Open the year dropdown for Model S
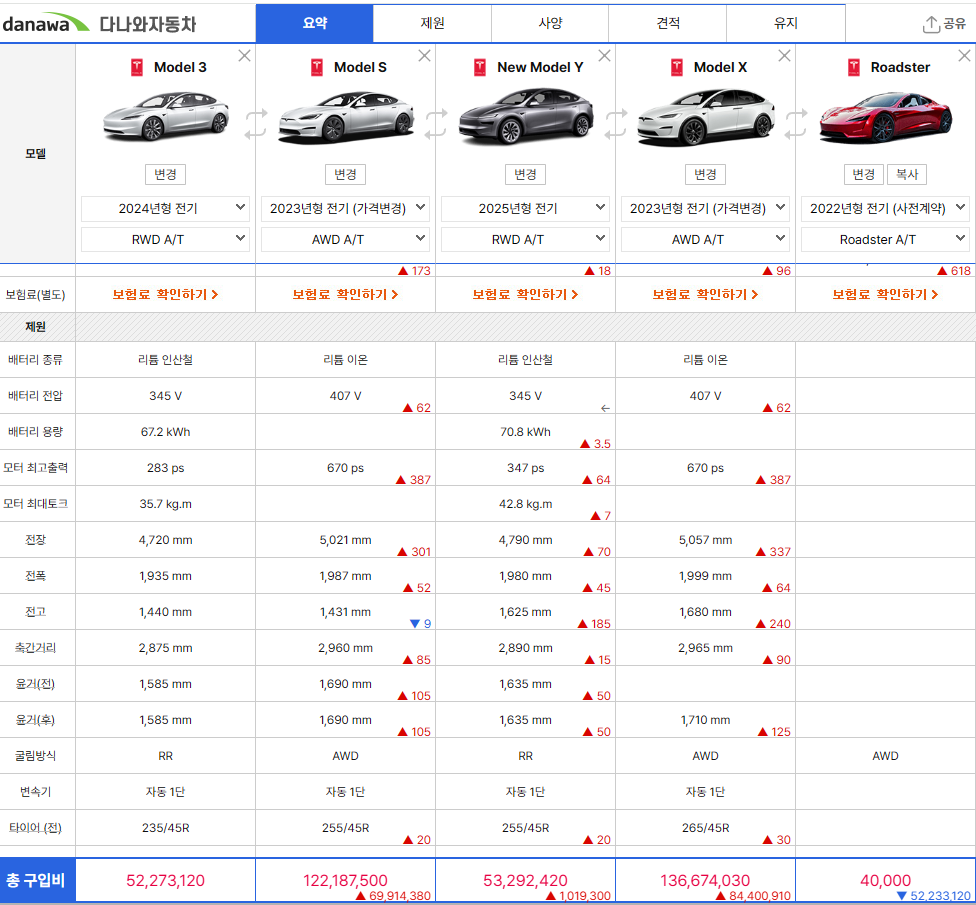 click(x=345, y=209)
